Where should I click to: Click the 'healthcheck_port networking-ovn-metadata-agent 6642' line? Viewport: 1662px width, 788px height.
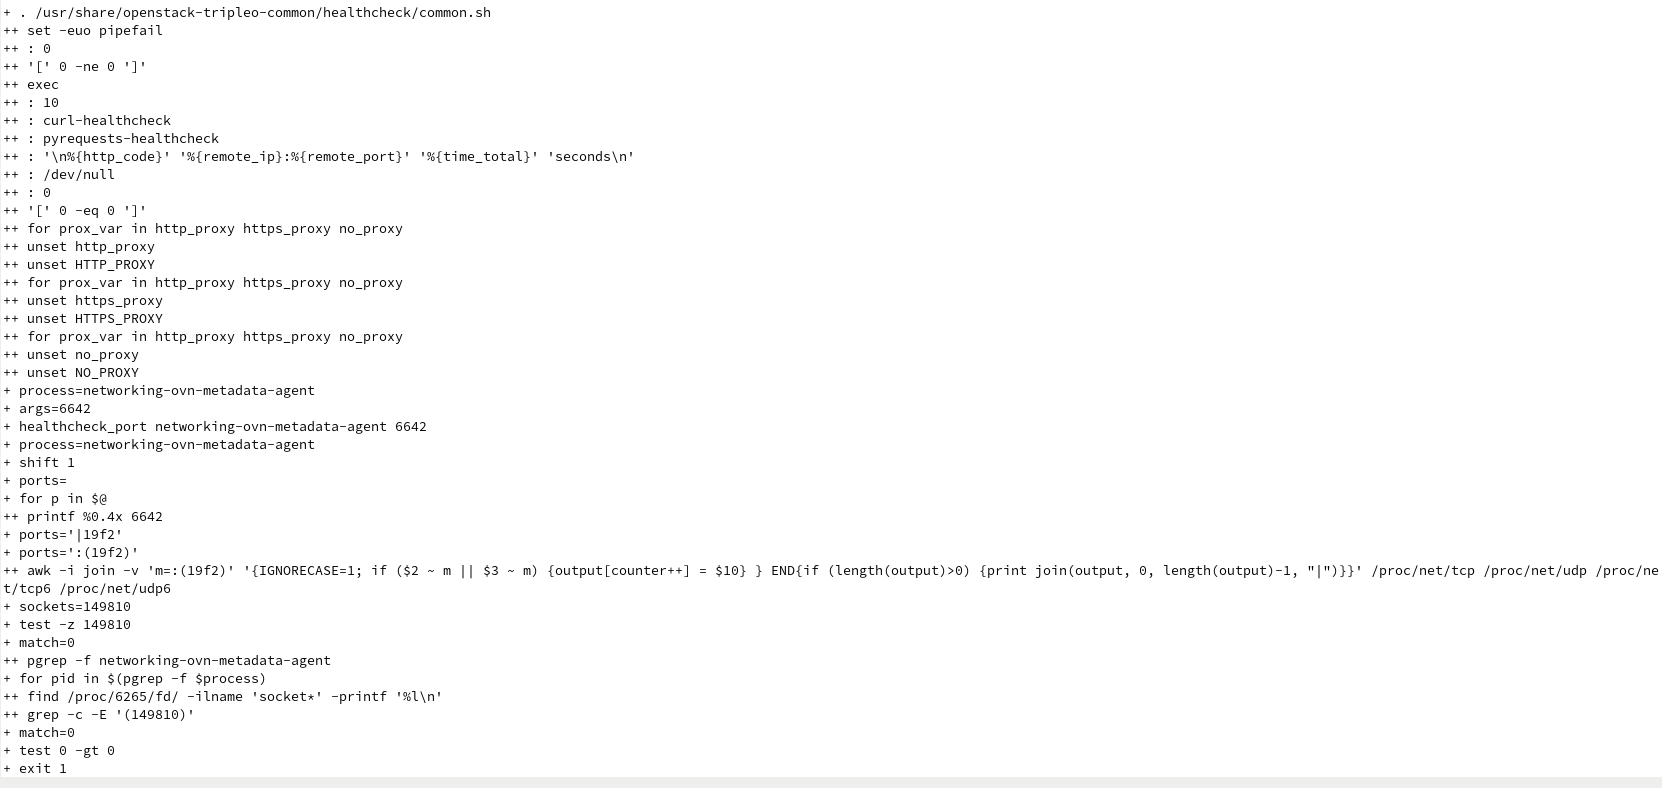point(222,427)
